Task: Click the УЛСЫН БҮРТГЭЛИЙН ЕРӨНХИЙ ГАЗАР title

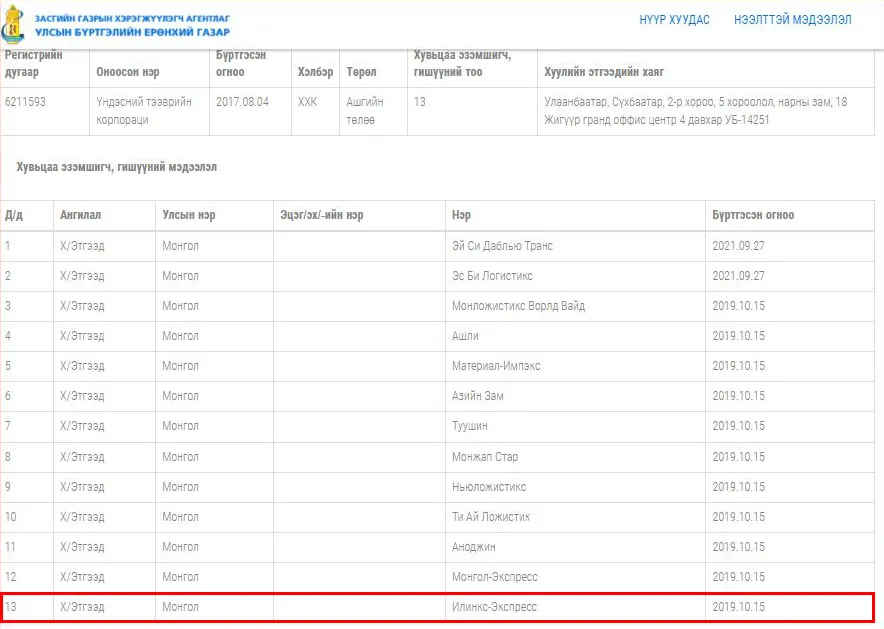Action: 132,32
